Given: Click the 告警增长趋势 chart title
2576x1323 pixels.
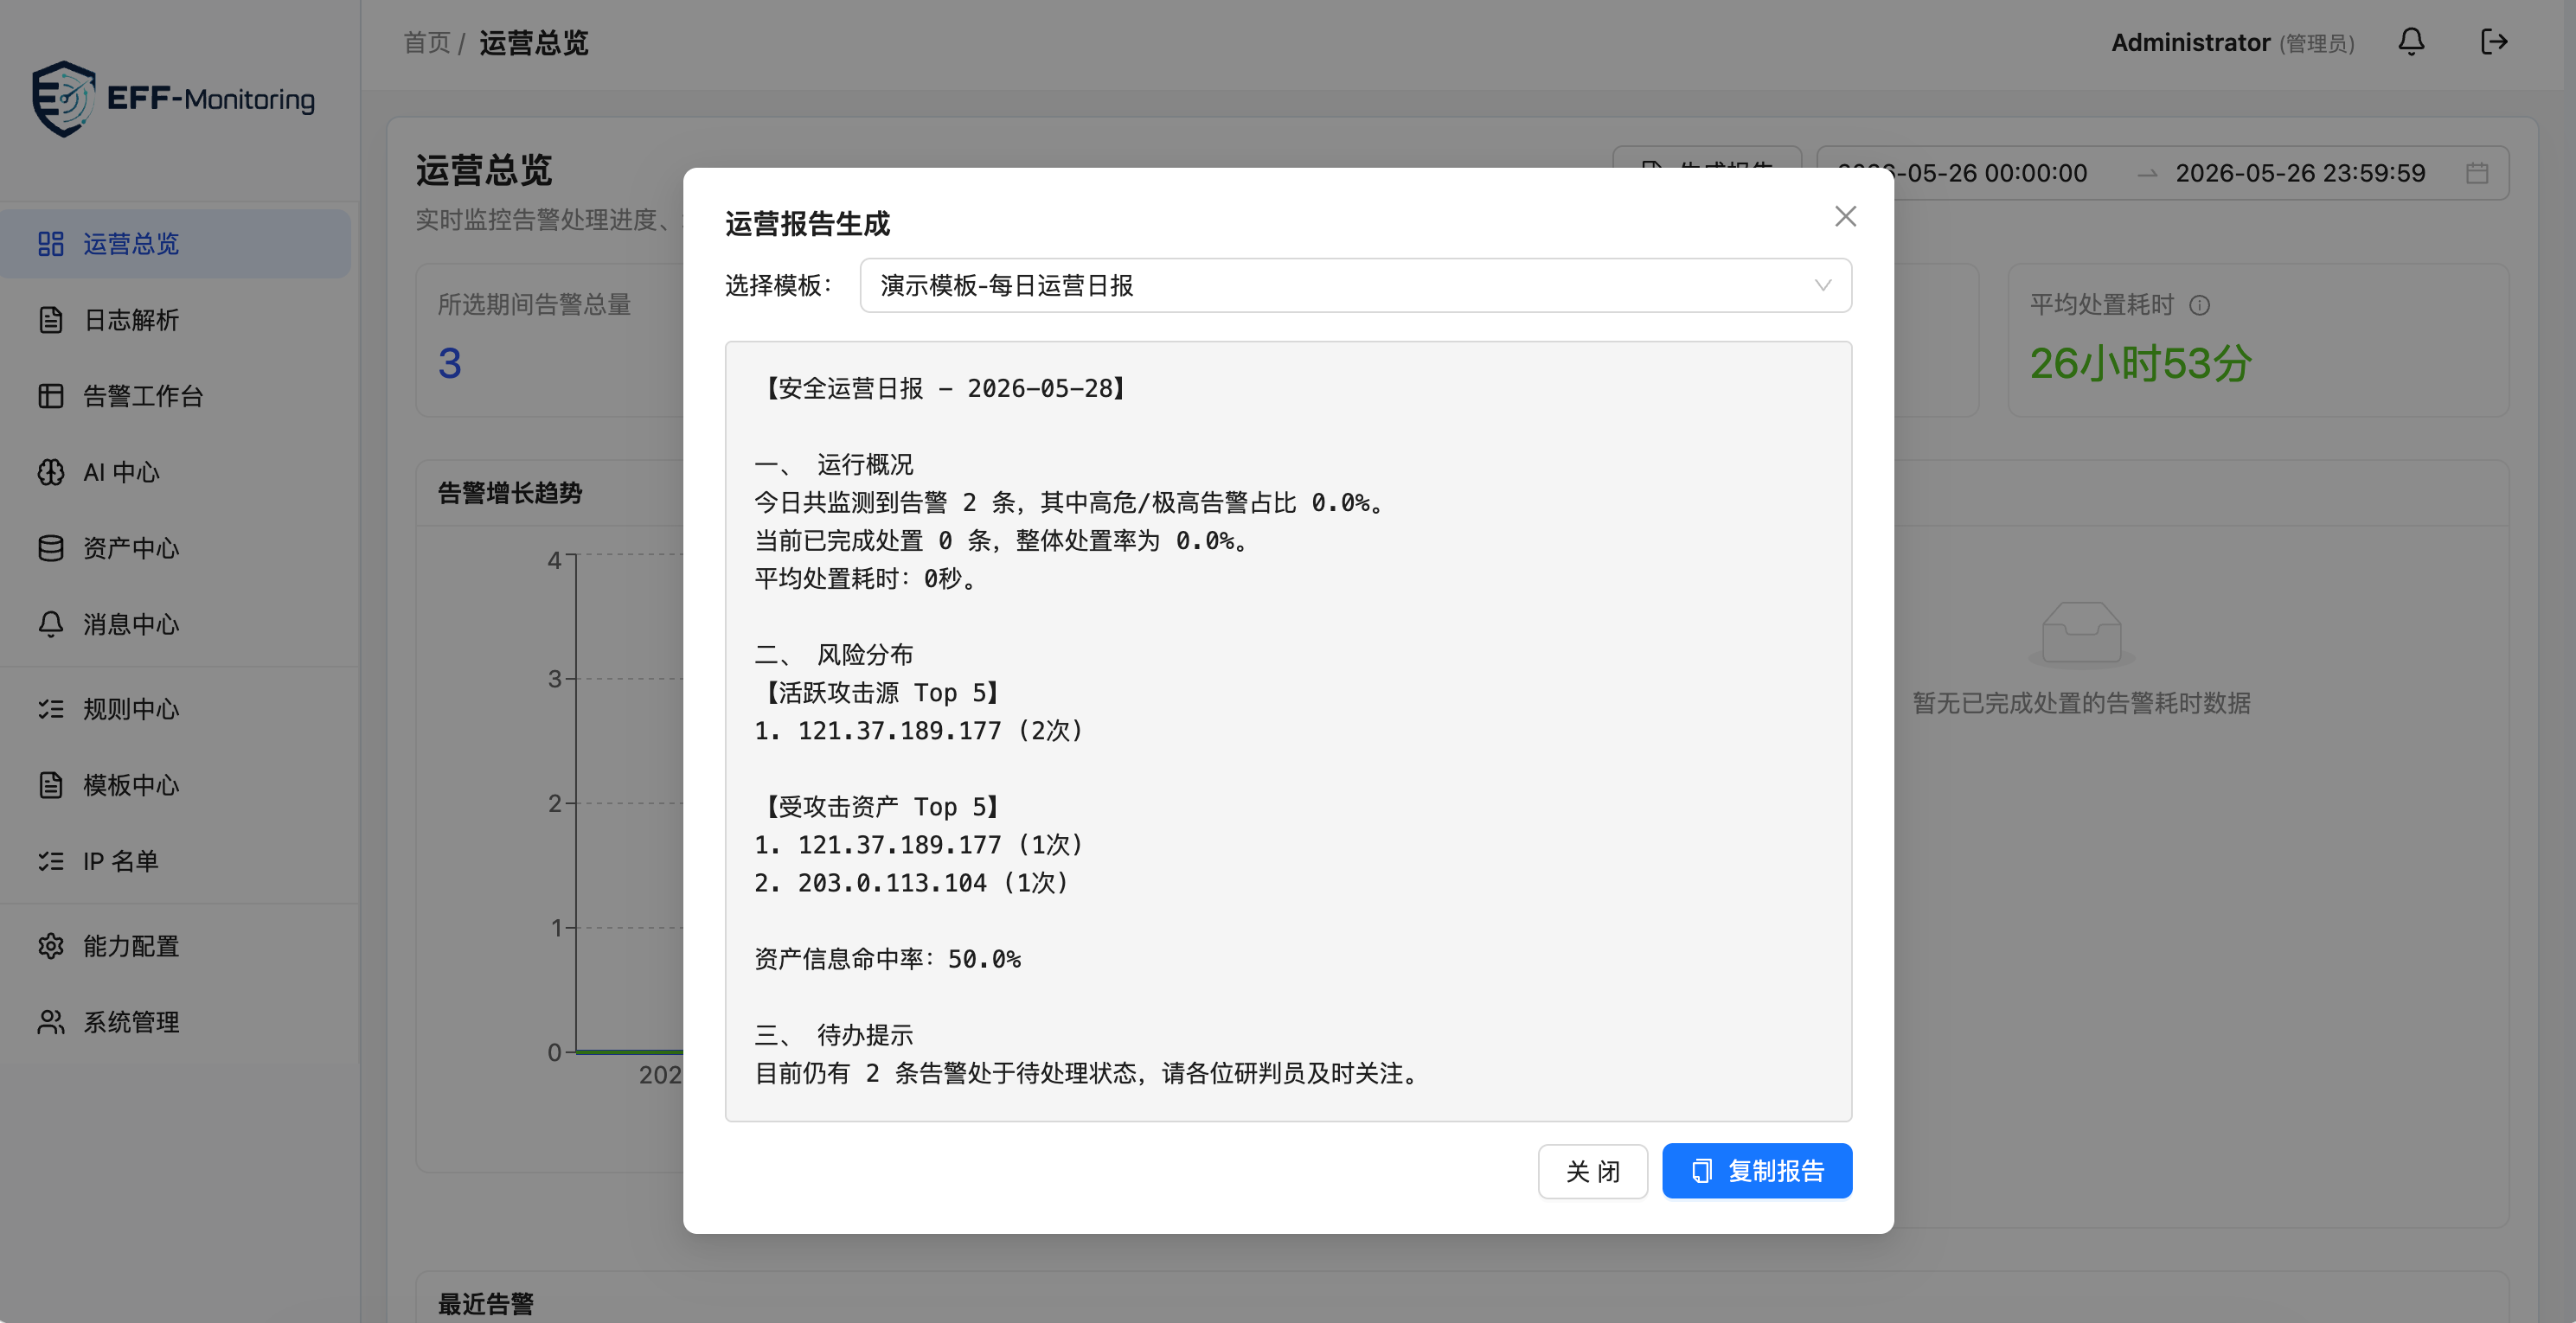Looking at the screenshot, I should tap(510, 493).
